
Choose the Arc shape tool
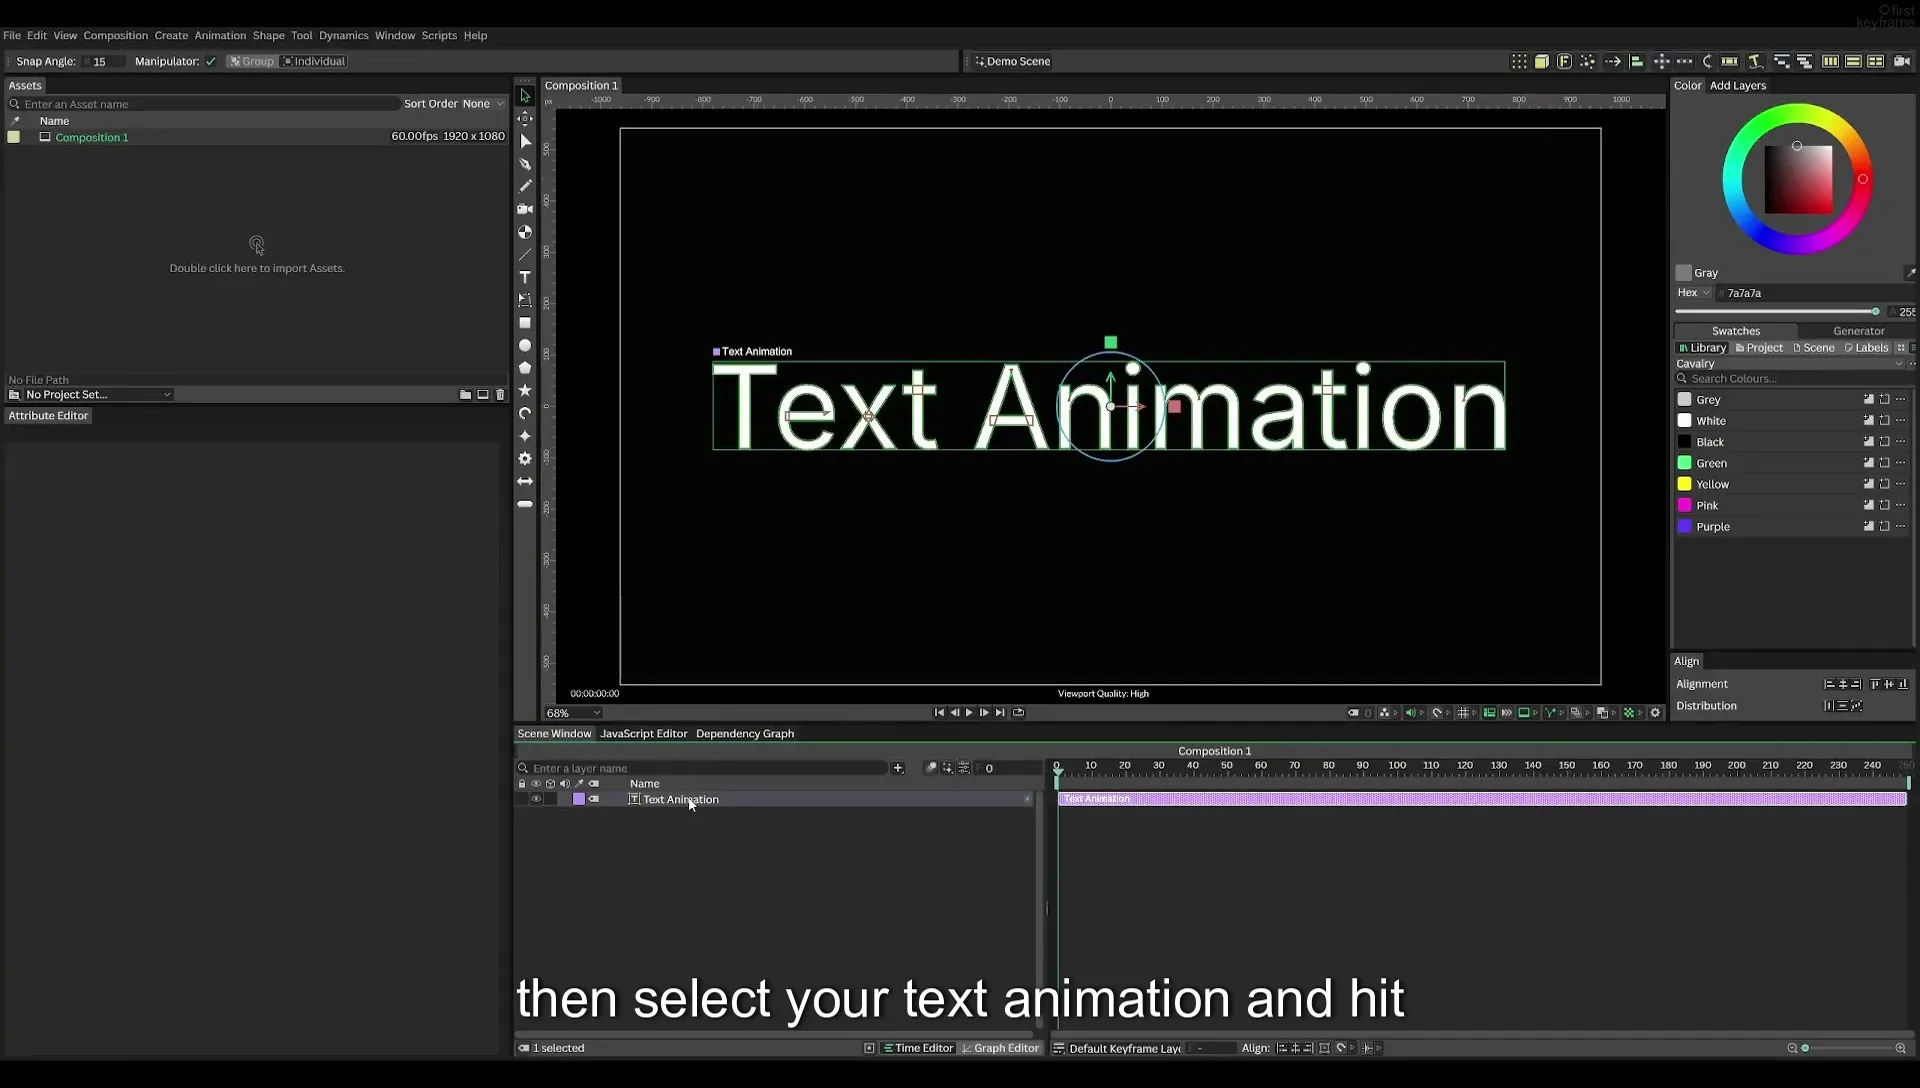click(x=525, y=413)
